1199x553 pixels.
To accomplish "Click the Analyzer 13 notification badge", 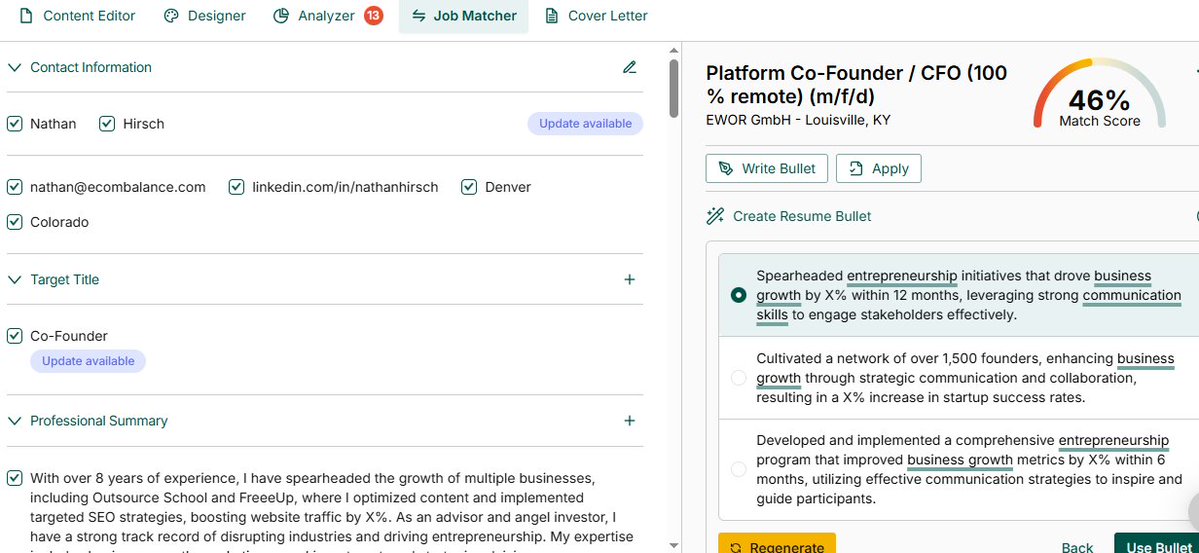I will coord(373,15).
